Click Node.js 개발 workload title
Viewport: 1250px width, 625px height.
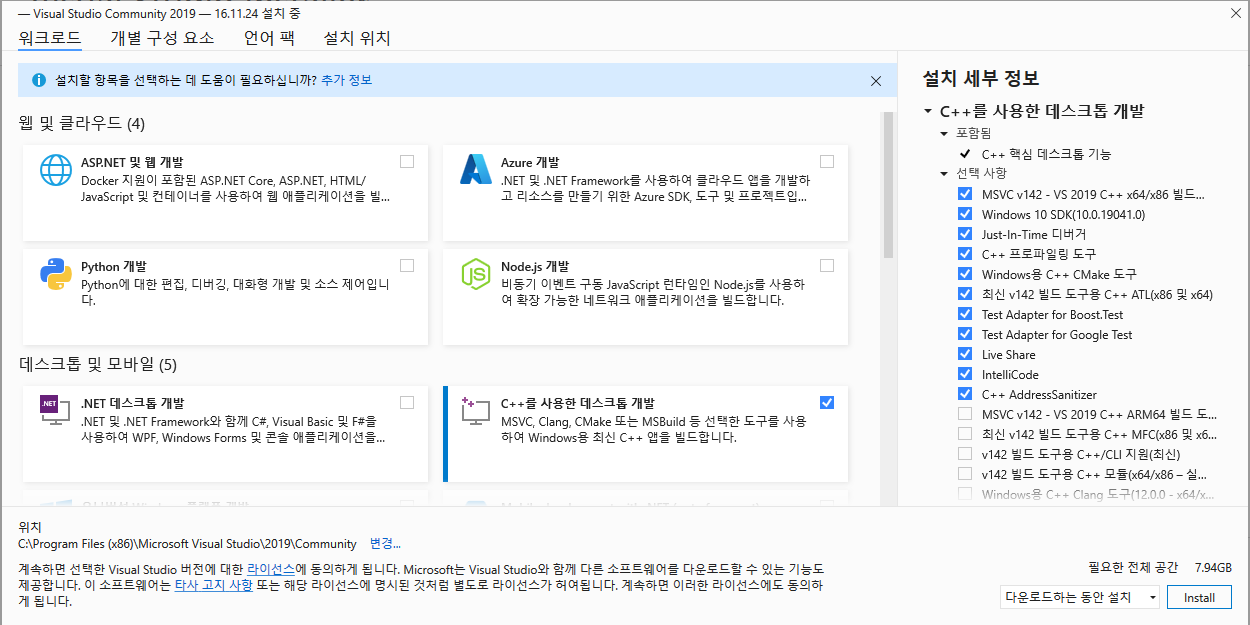click(x=535, y=266)
